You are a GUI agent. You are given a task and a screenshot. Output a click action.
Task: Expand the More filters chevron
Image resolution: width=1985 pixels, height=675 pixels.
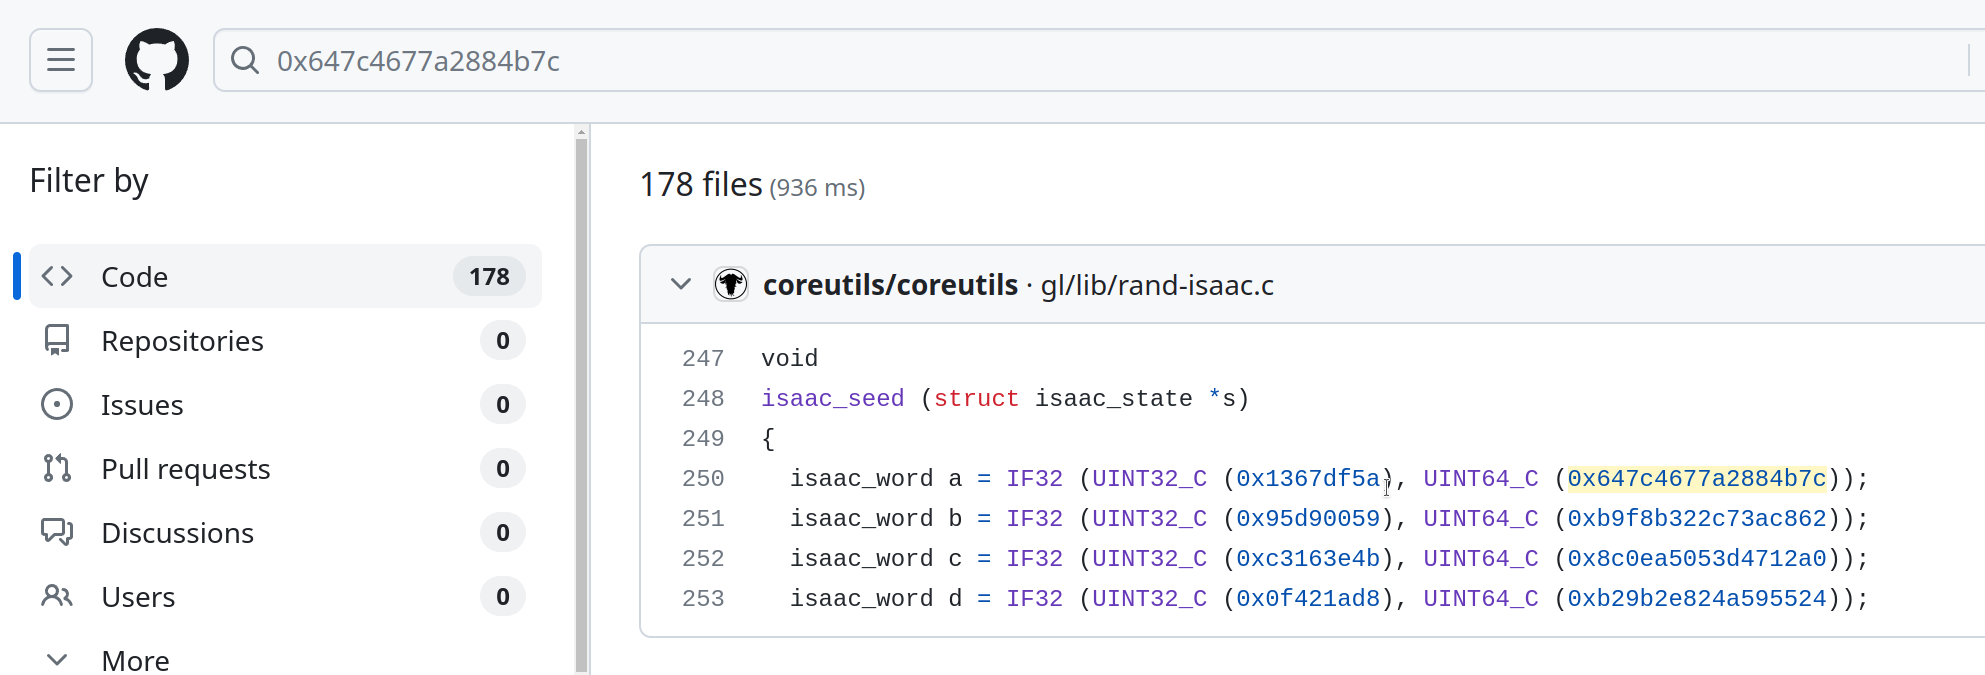(x=57, y=660)
